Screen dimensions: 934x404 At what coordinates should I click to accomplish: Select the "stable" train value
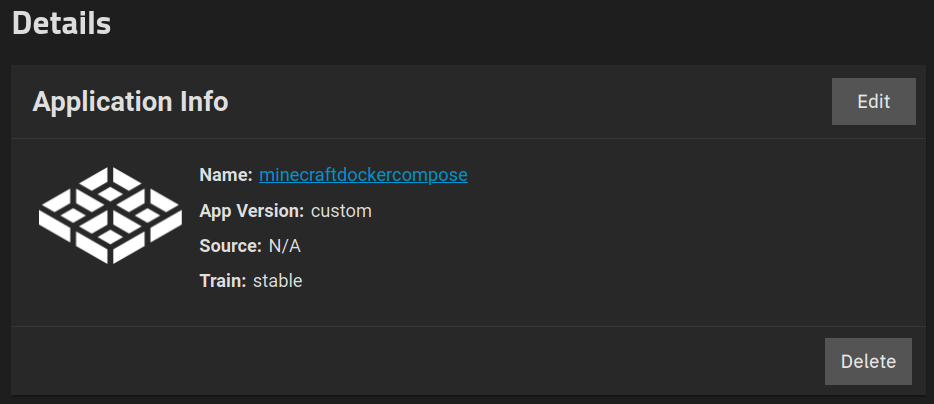(x=277, y=281)
